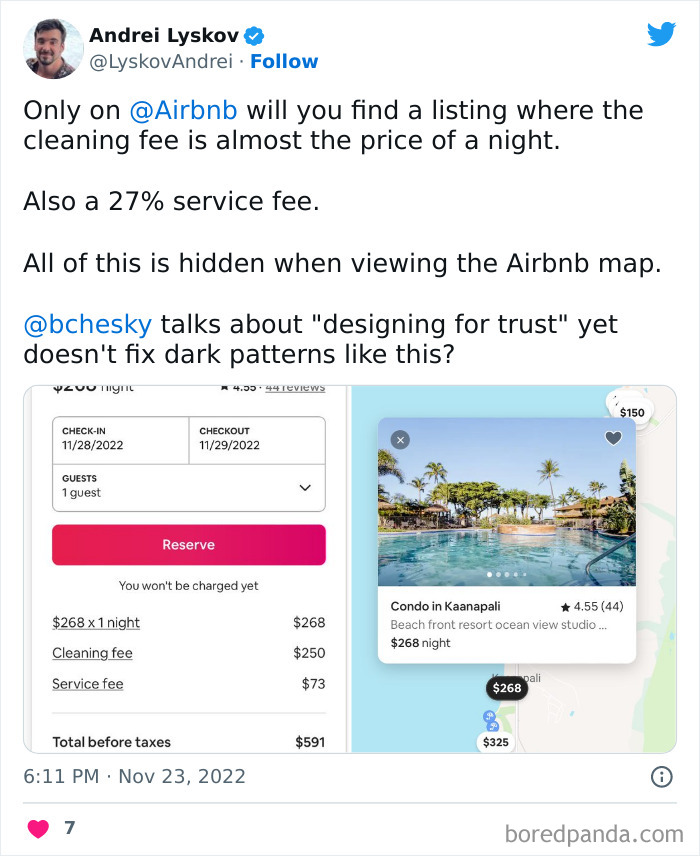Dismiss the Condo in Kaanapali card via X icon

click(400, 440)
